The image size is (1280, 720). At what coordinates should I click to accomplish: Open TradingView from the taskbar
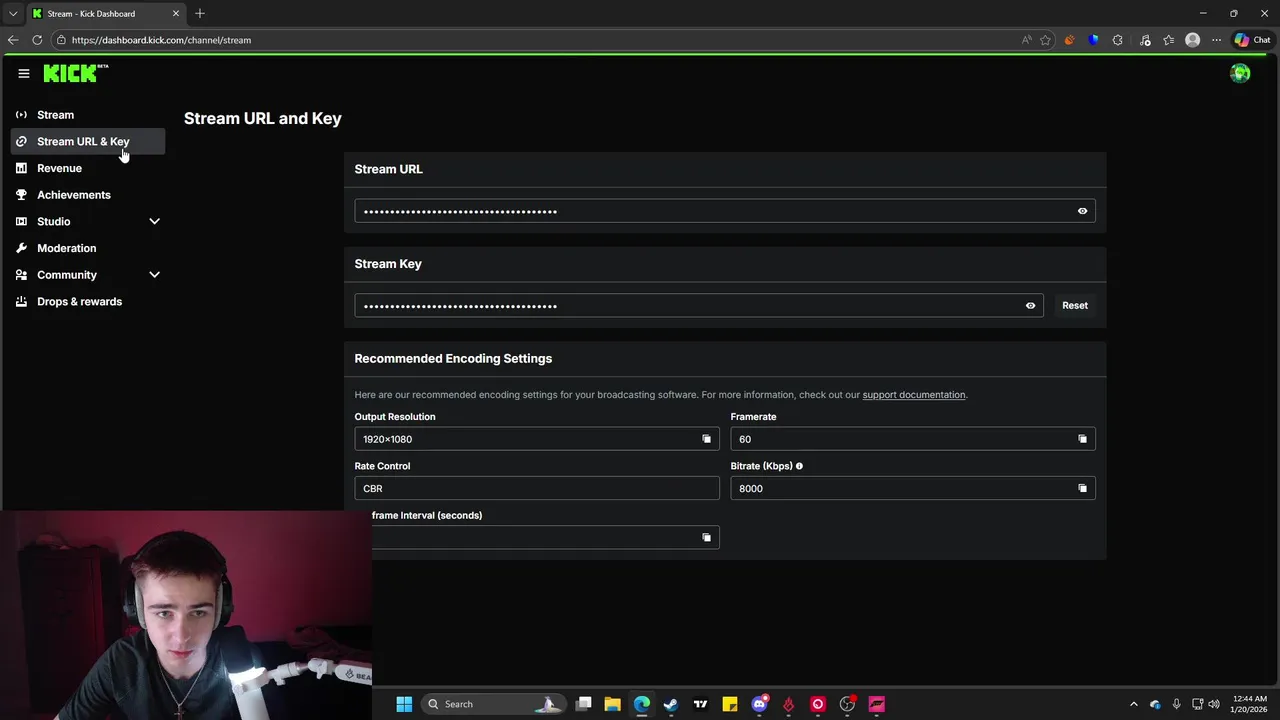coord(700,704)
